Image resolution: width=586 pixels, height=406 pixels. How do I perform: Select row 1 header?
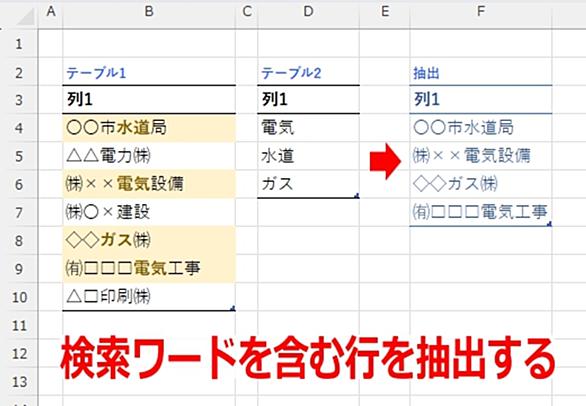(19, 44)
